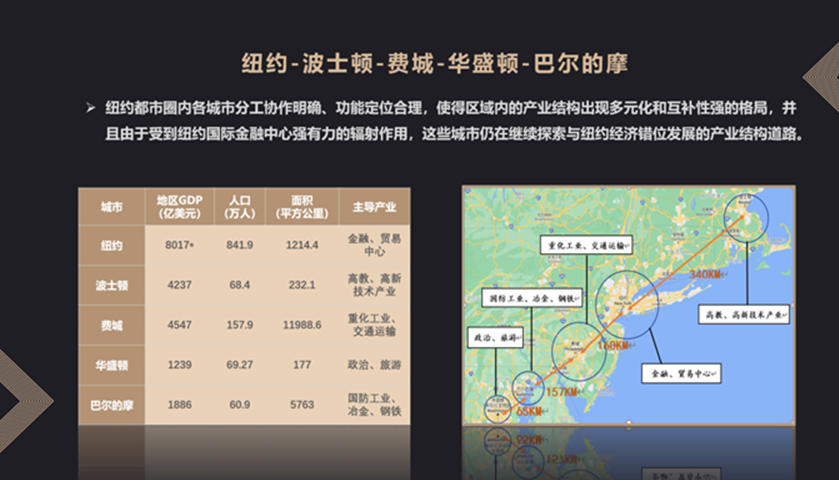Select the 华盛顿 row label in table
This screenshot has width=839, height=480.
(x=112, y=365)
